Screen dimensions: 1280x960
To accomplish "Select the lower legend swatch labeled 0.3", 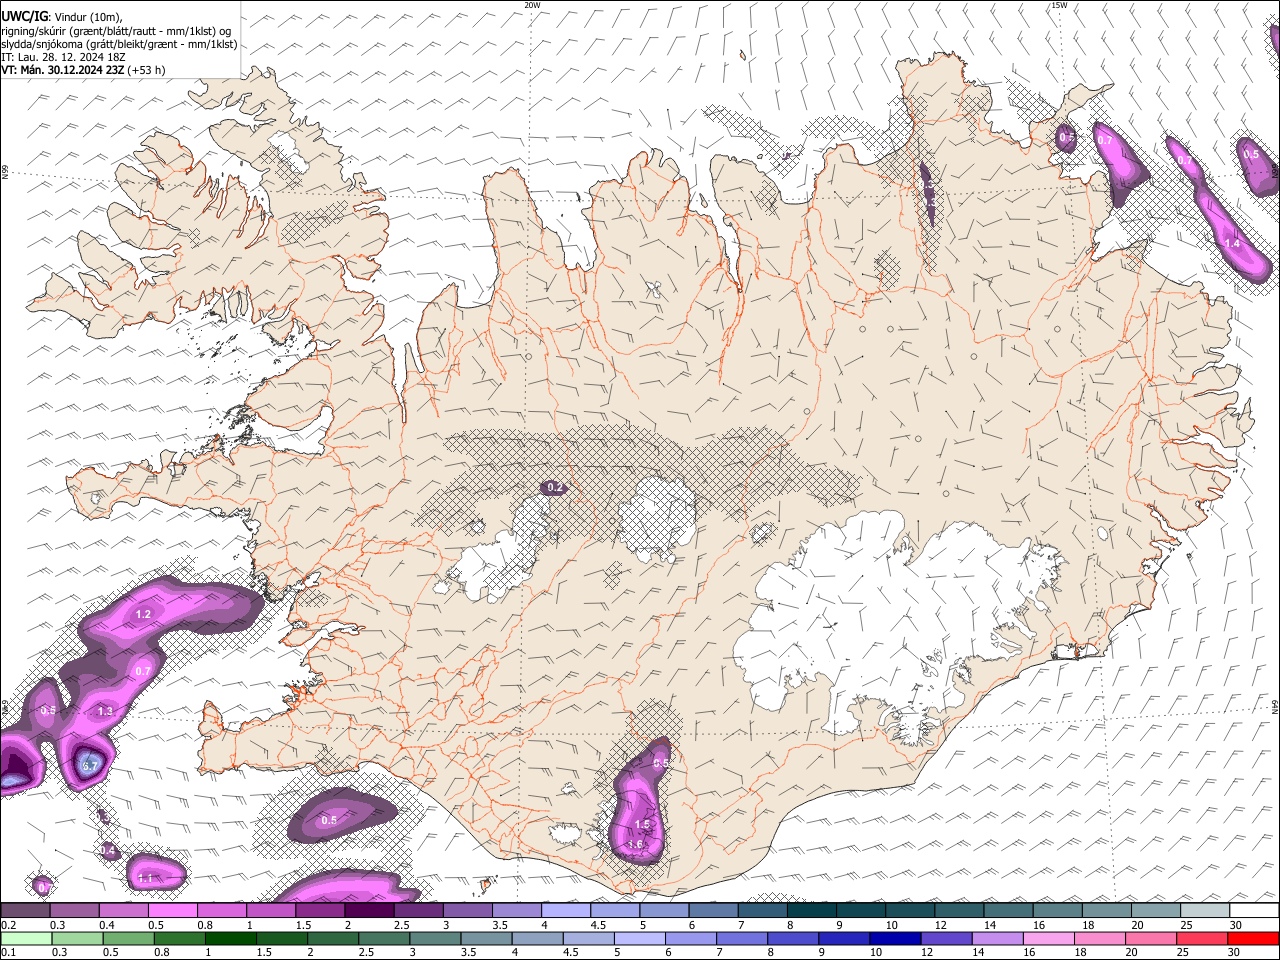I will coord(77,938).
